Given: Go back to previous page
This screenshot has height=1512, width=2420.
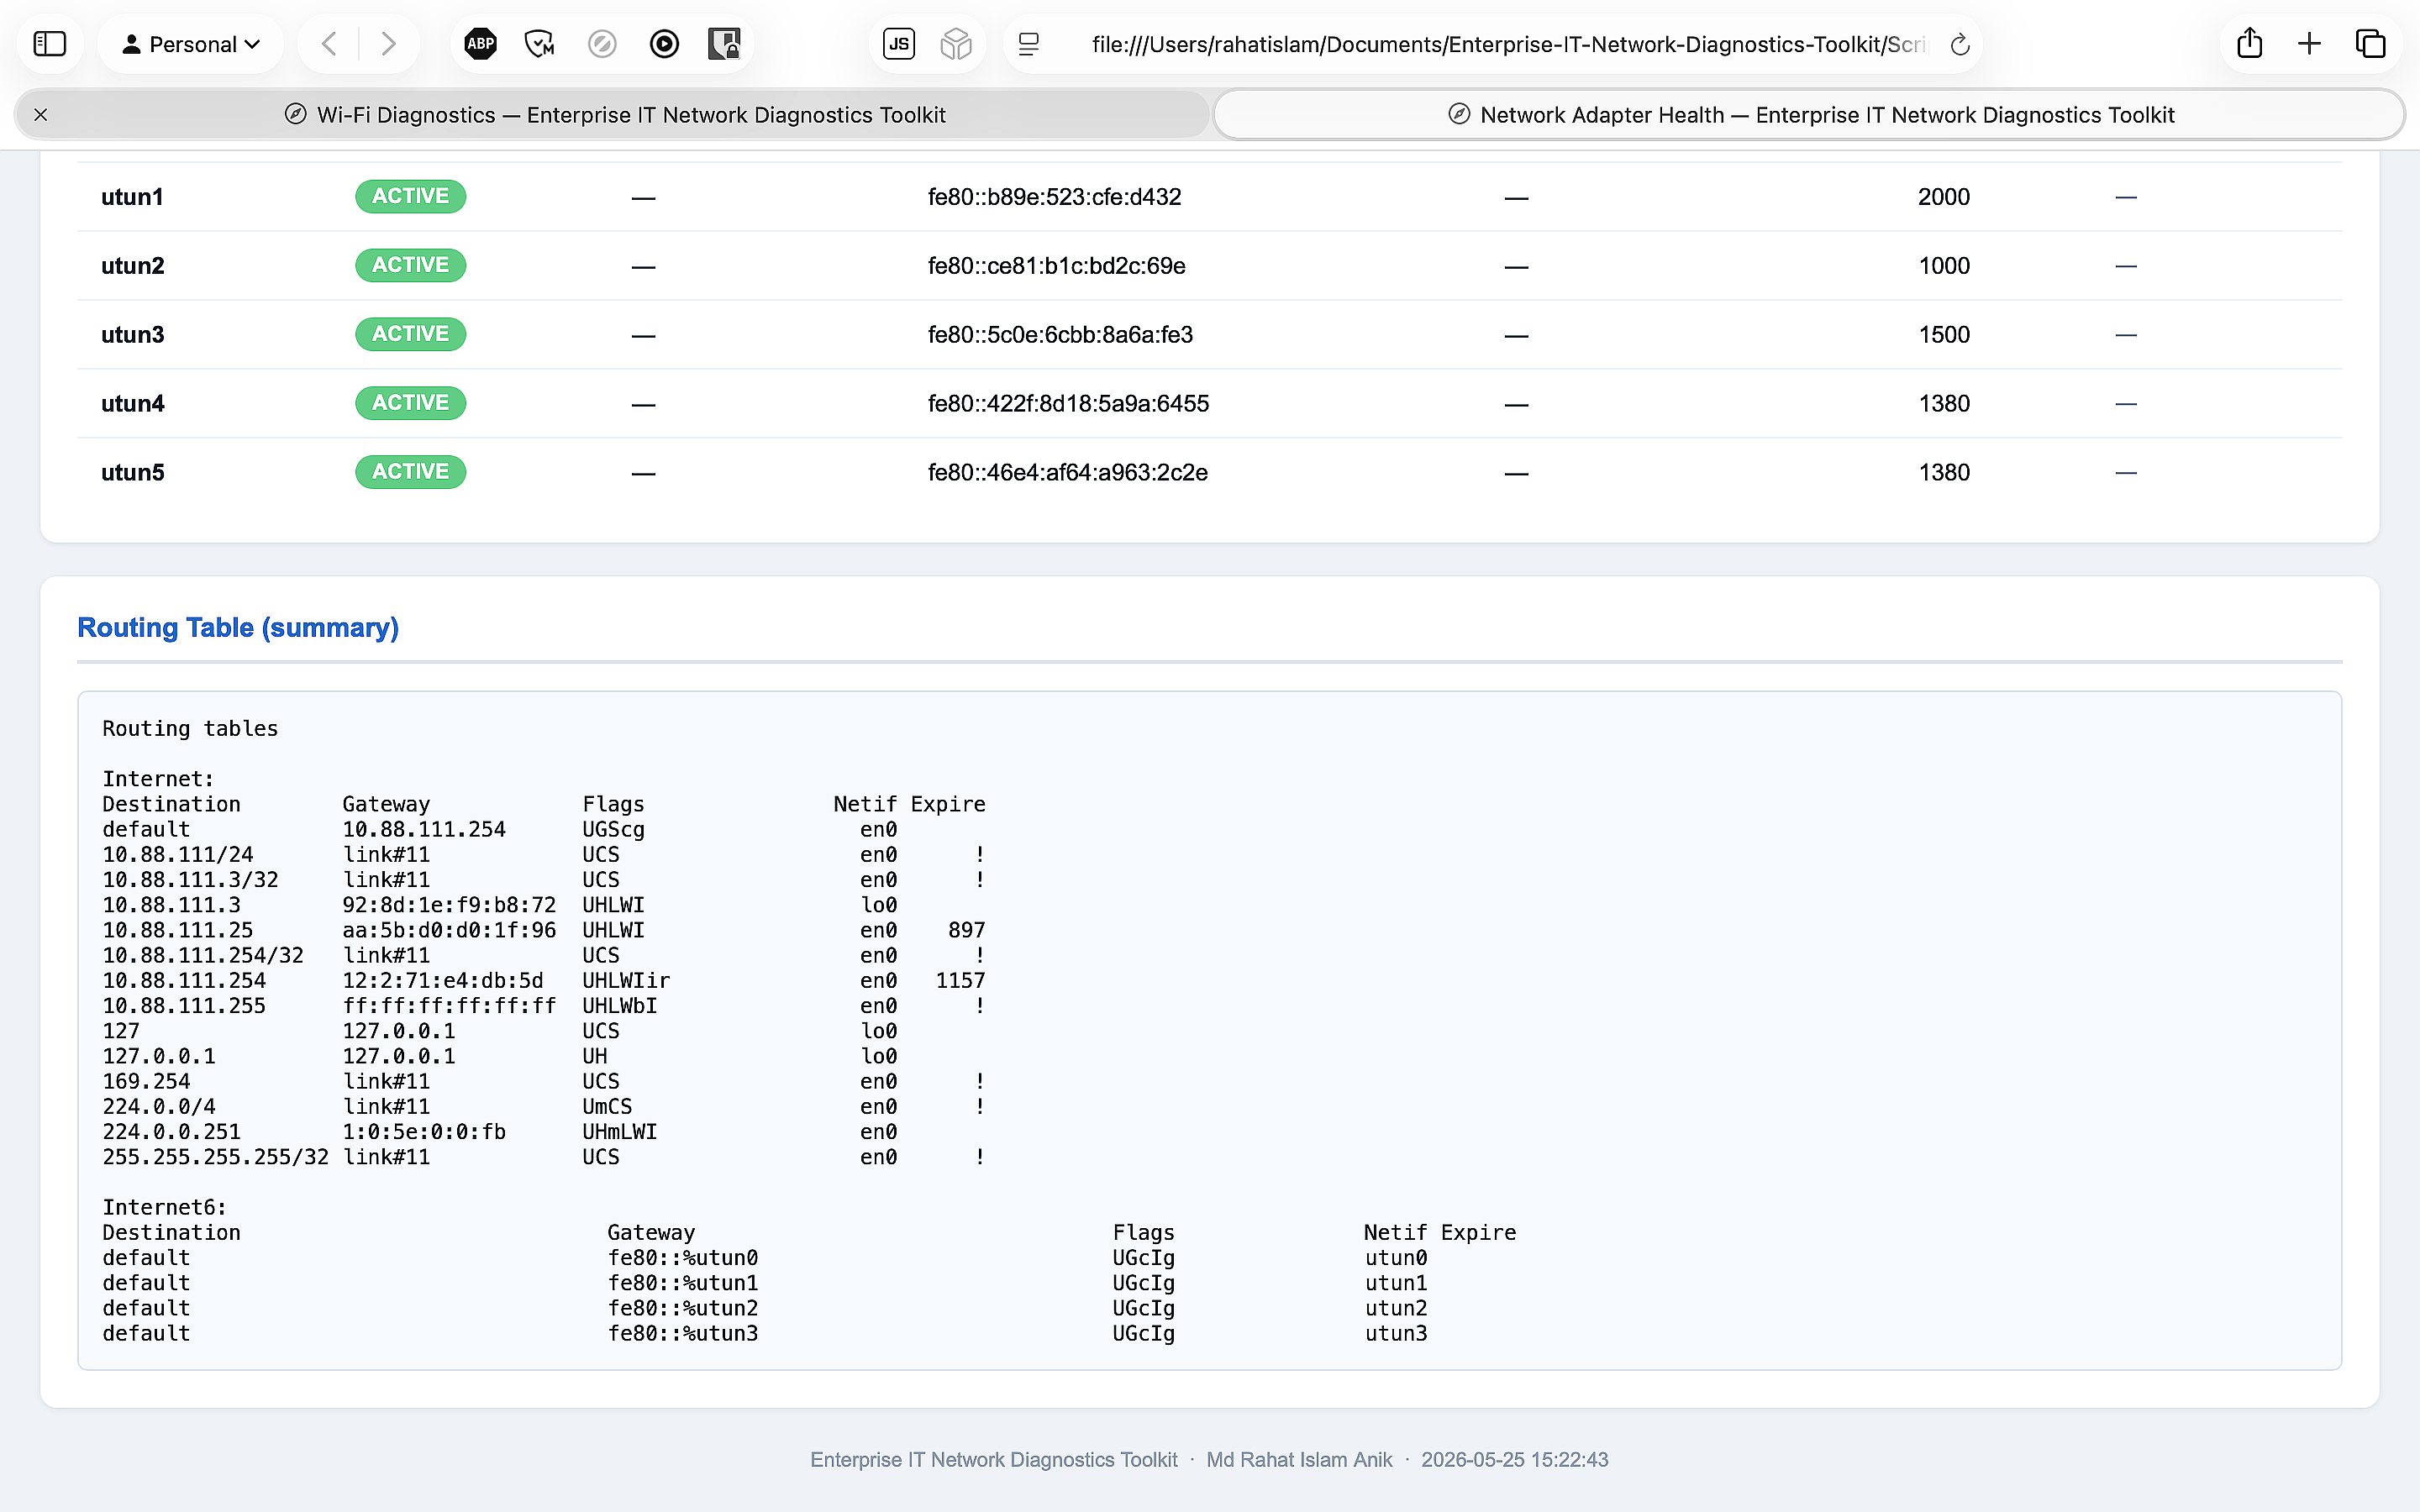Looking at the screenshot, I should click(x=329, y=44).
